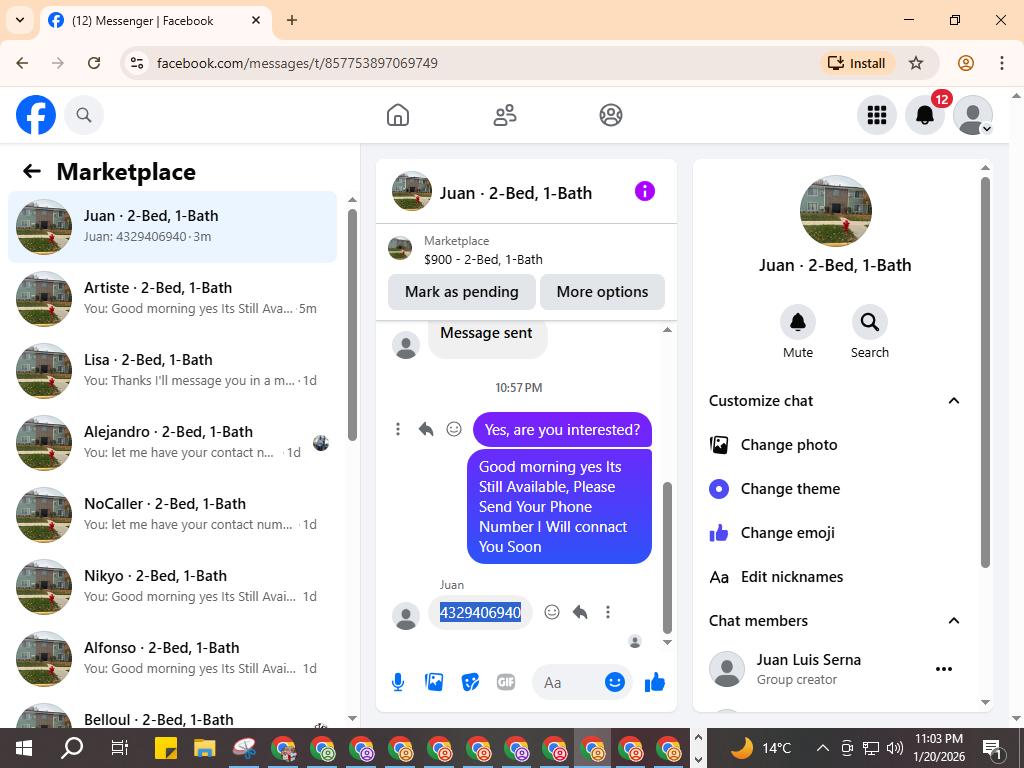
Task: Click the browser reload button
Action: click(x=94, y=63)
